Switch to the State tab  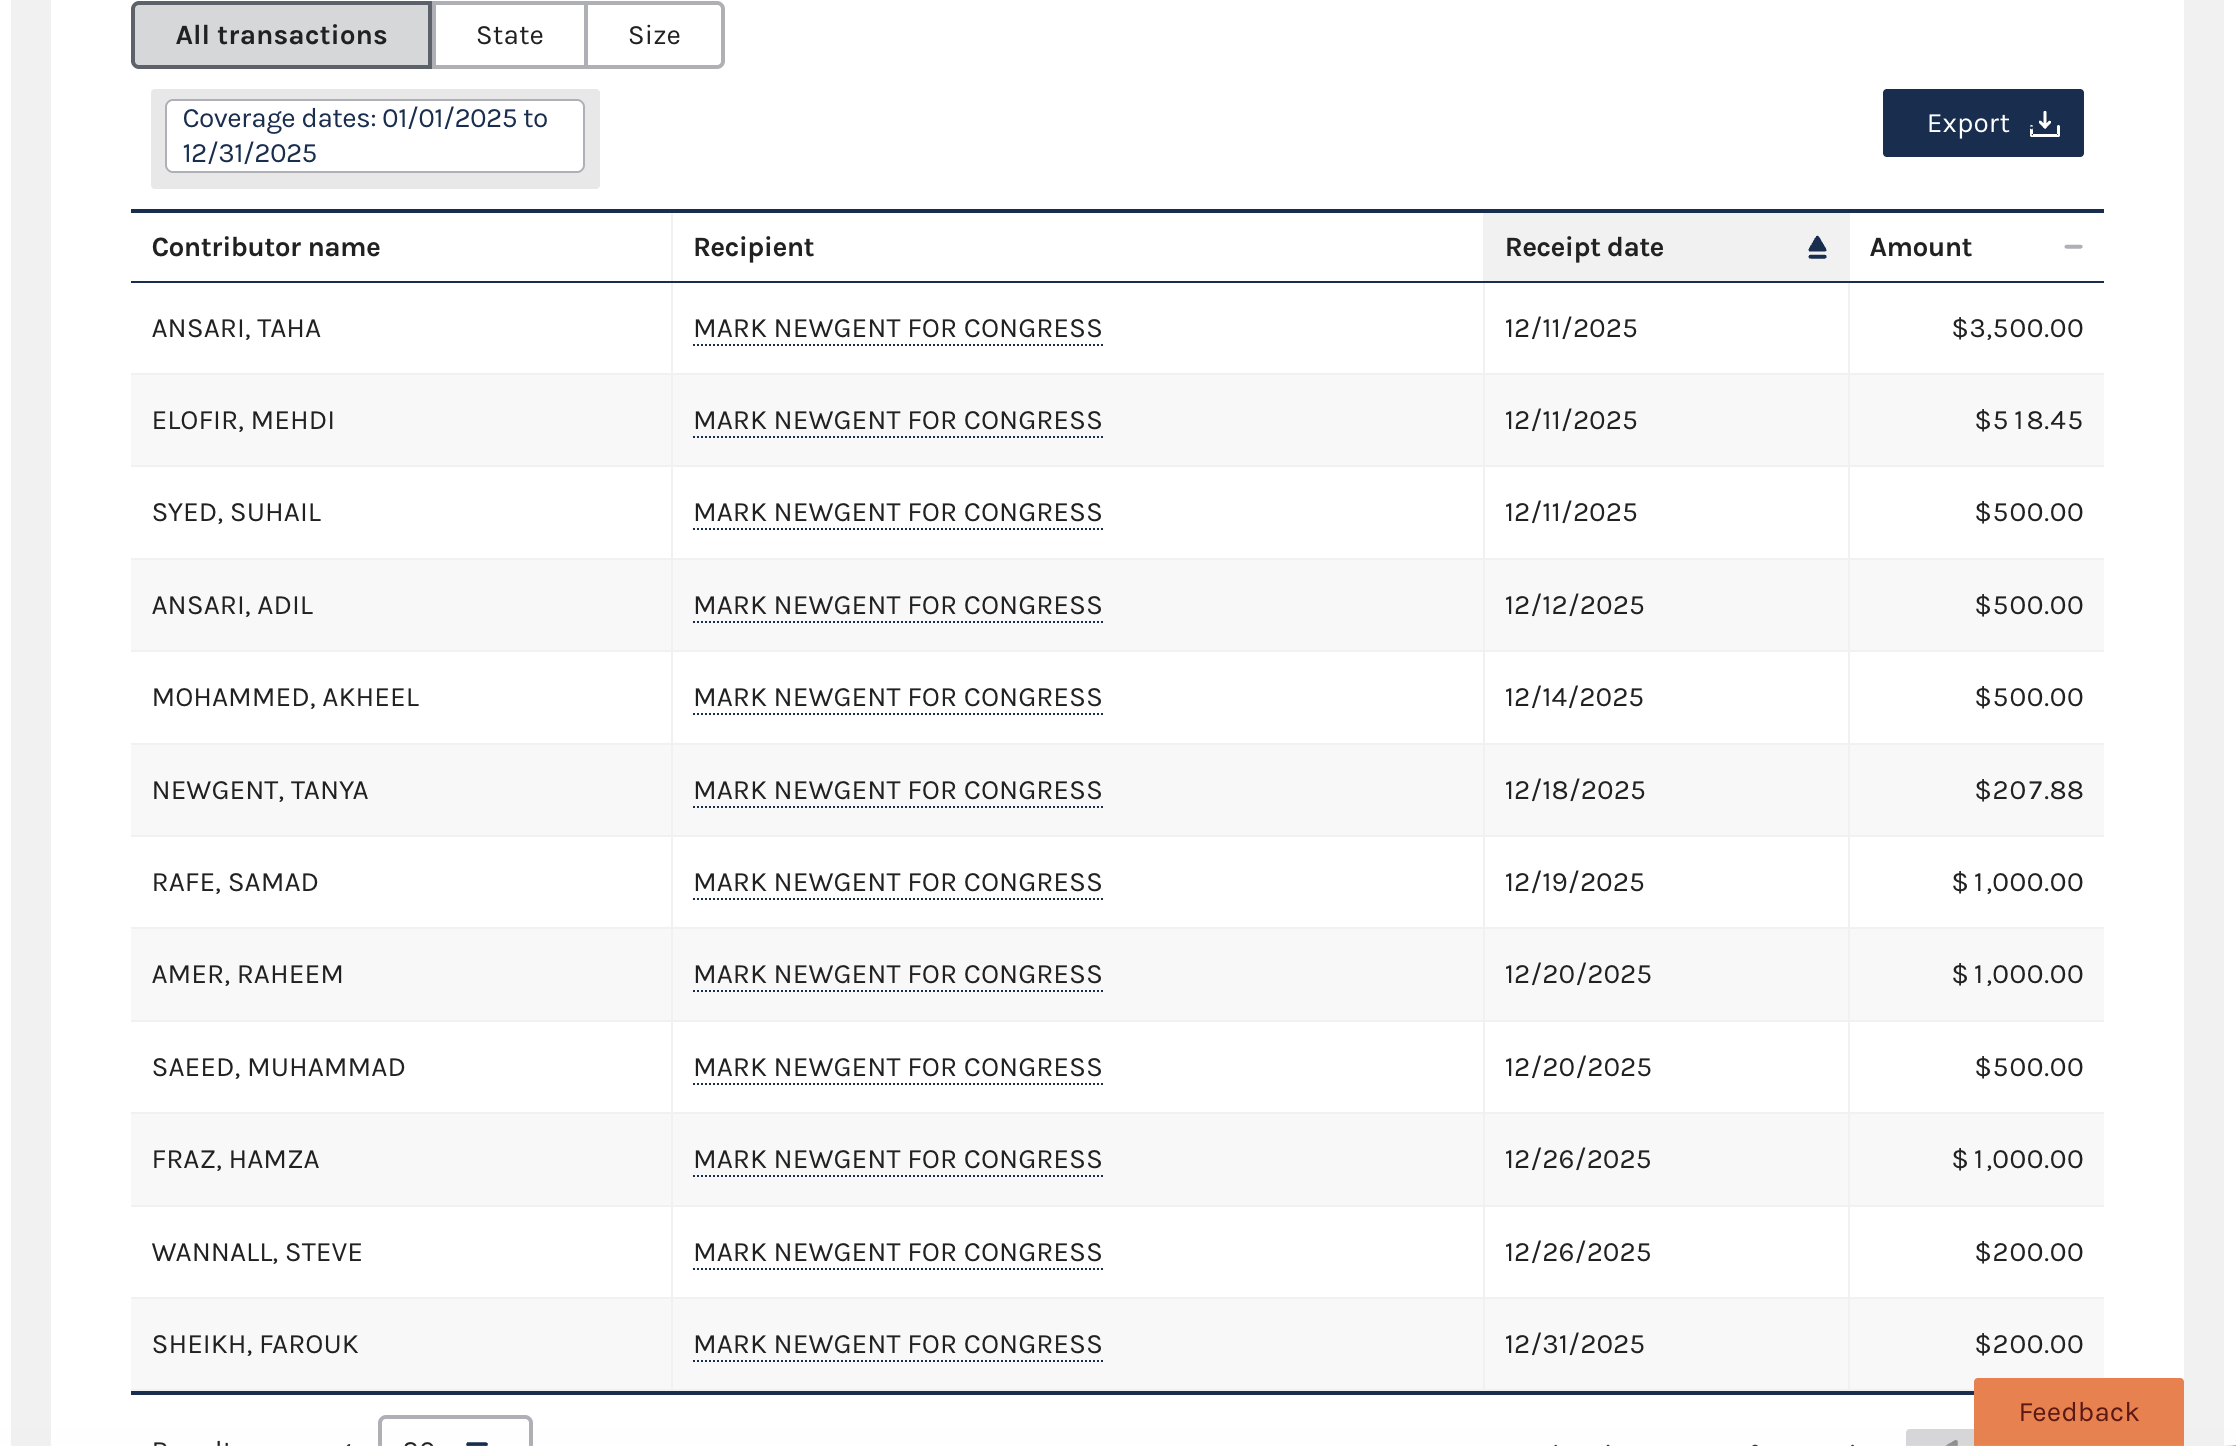509,35
